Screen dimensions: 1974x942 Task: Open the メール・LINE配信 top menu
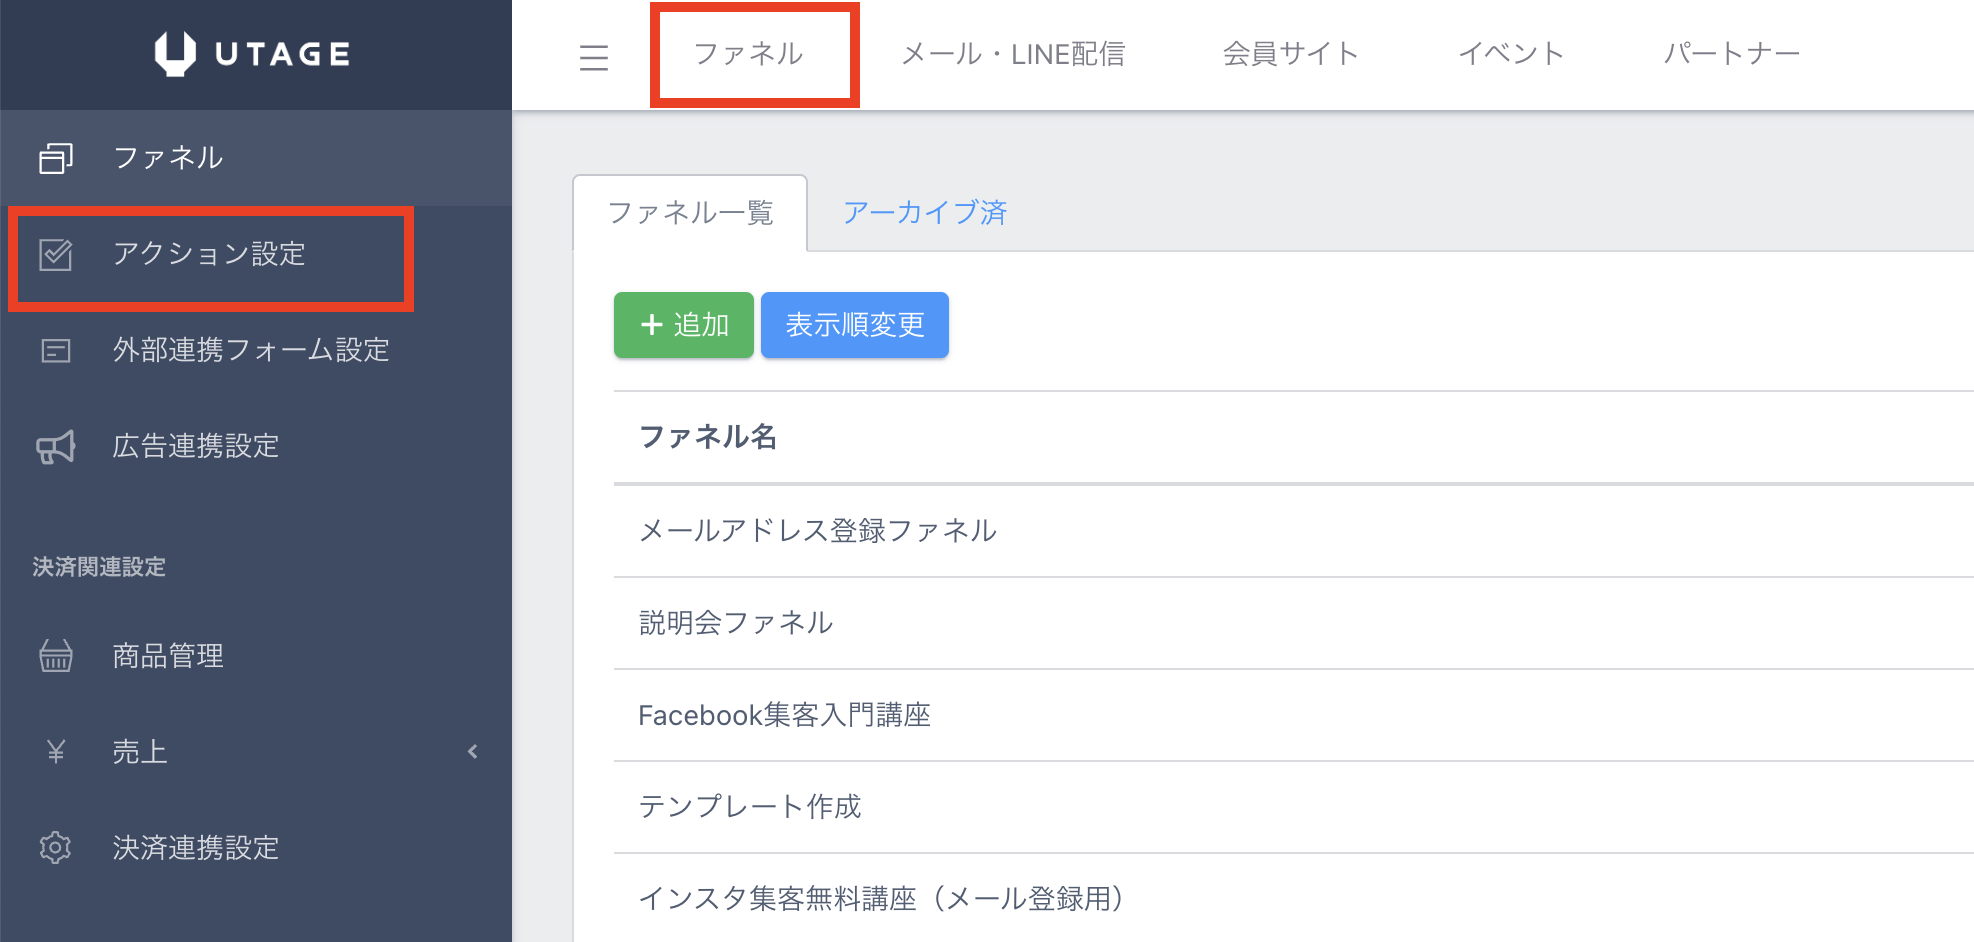coord(1013,54)
